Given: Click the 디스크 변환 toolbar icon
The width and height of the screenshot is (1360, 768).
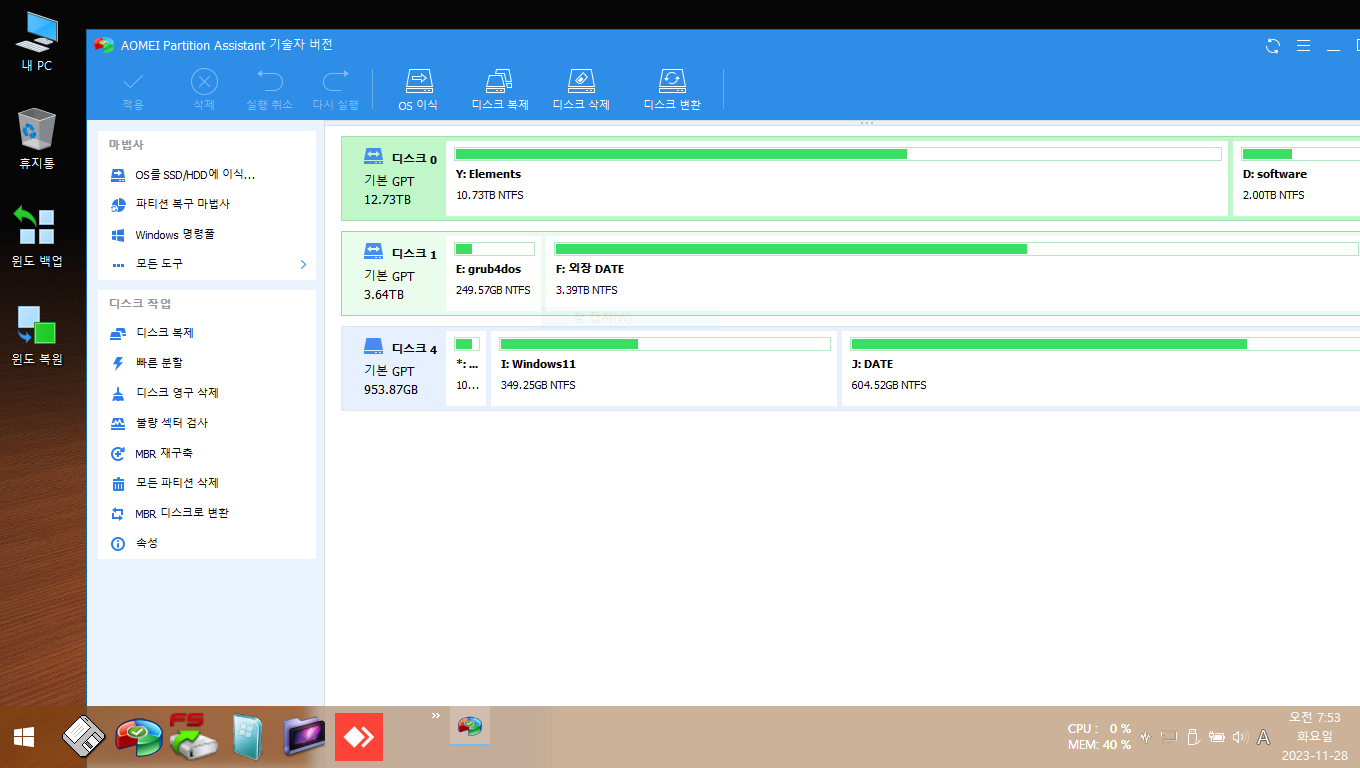Looking at the screenshot, I should click(x=672, y=81).
